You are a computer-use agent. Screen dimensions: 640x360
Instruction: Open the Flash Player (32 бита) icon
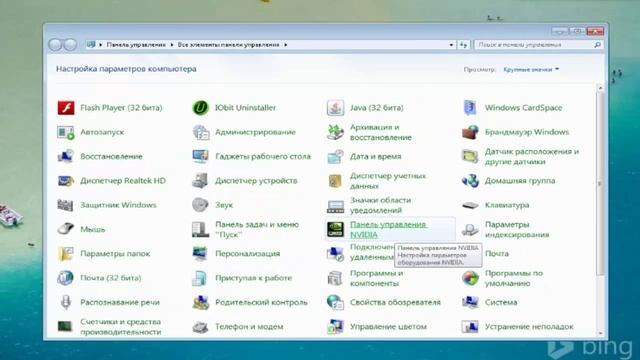(66, 108)
